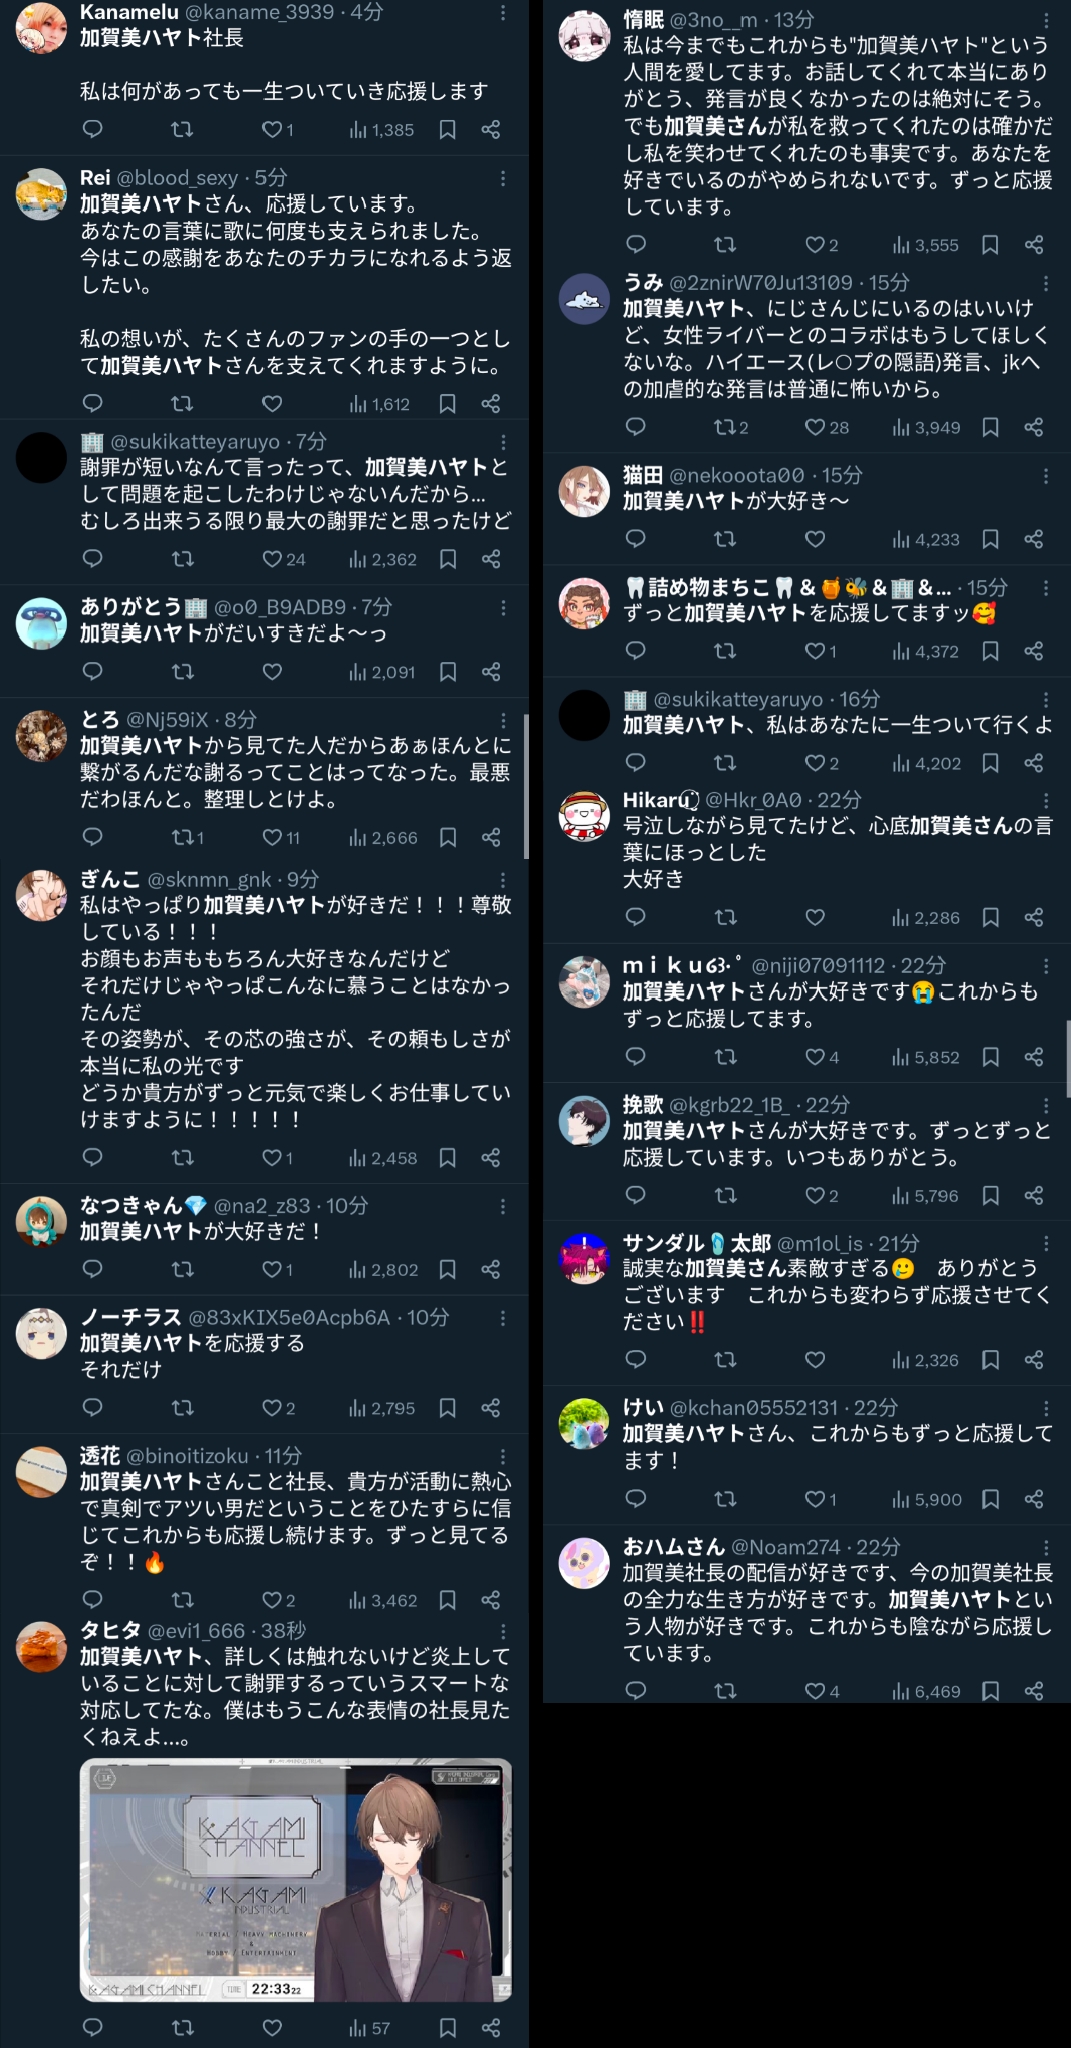Share the なつきゃん @na2_z83 tweet

(491, 1270)
